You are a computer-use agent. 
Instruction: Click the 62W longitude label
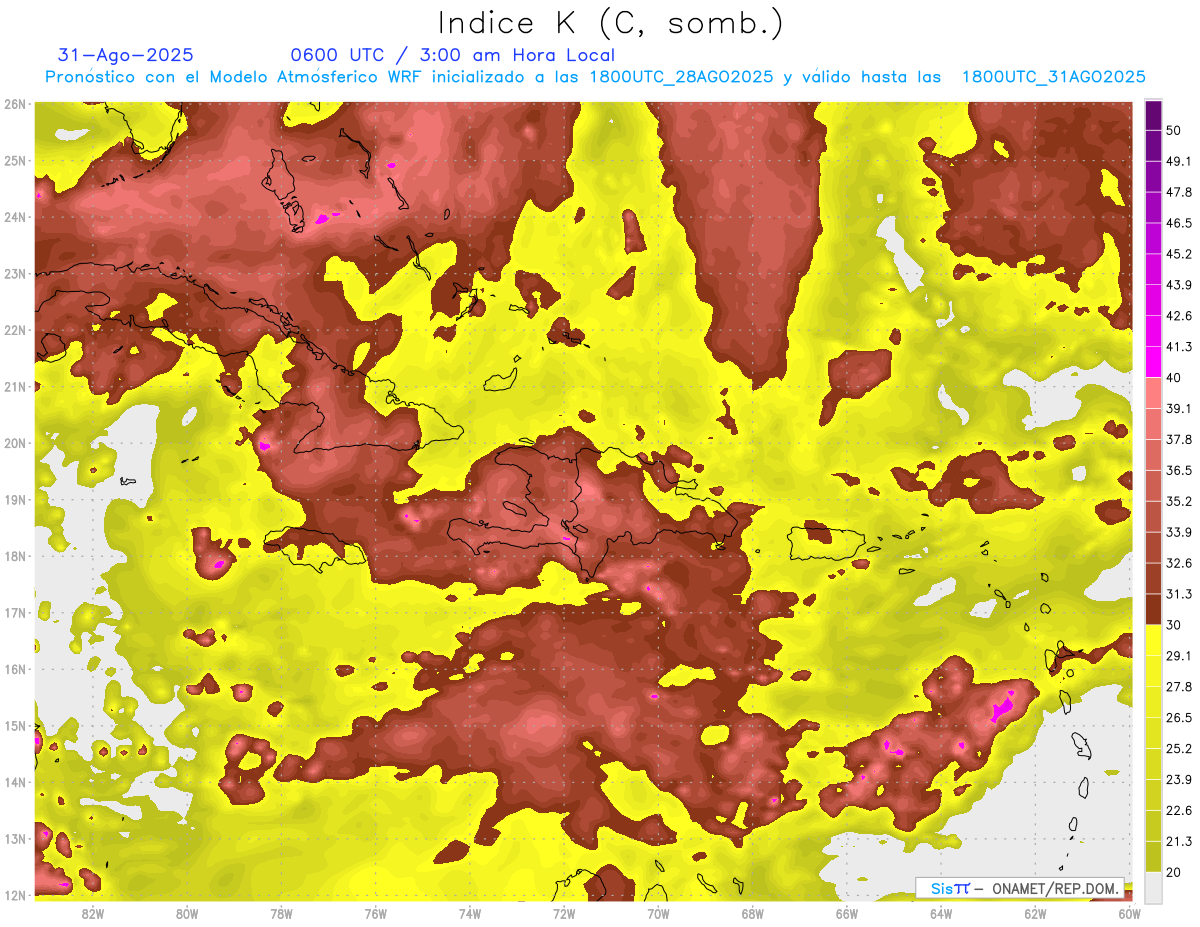click(x=1035, y=914)
